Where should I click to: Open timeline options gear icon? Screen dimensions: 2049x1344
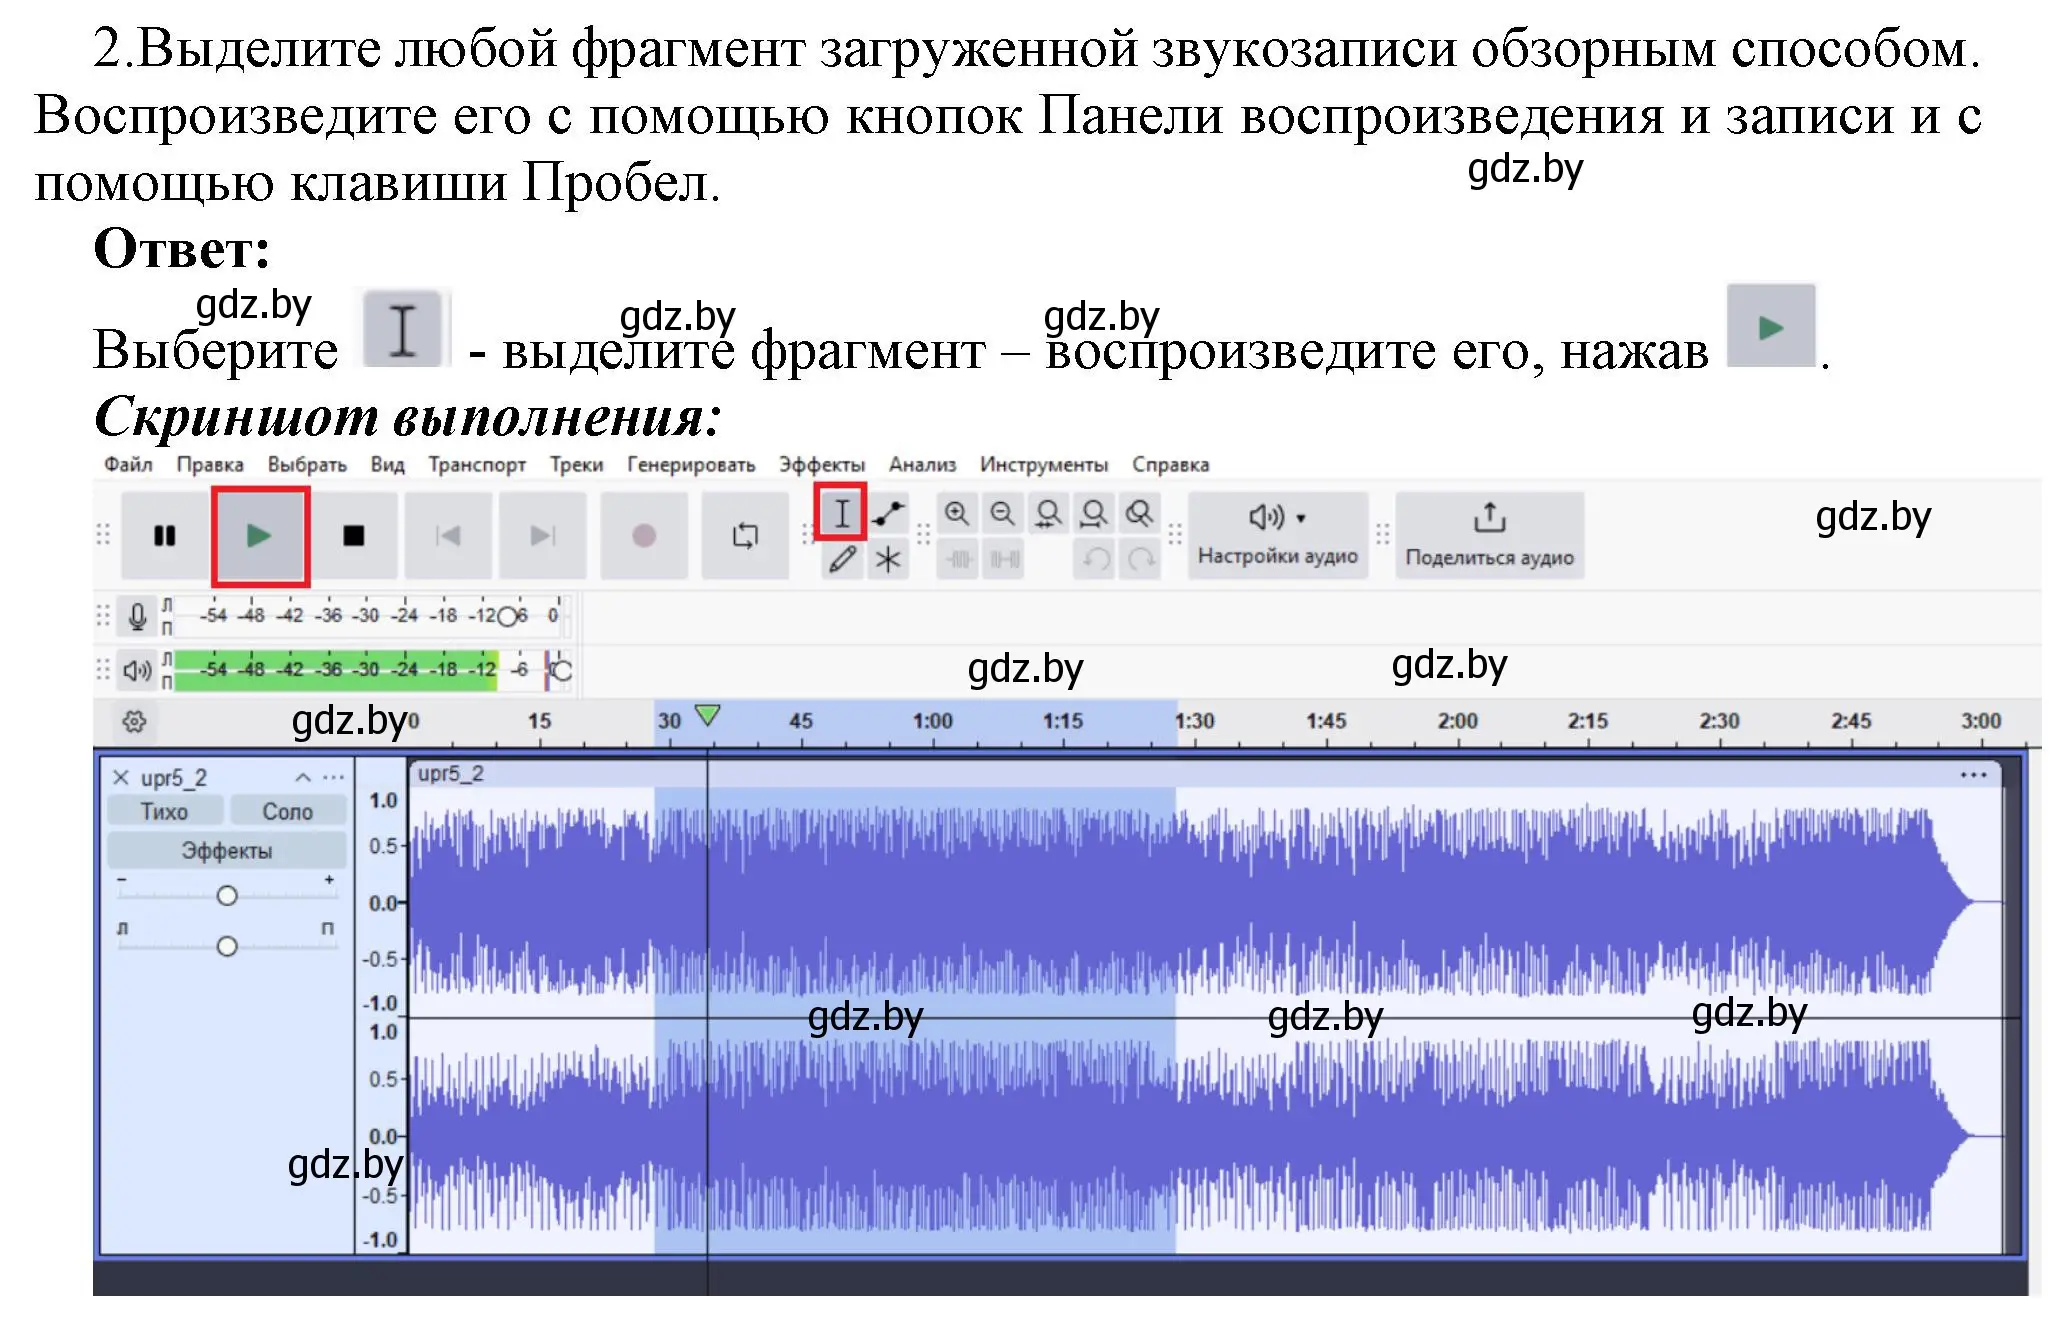pyautogui.click(x=135, y=721)
